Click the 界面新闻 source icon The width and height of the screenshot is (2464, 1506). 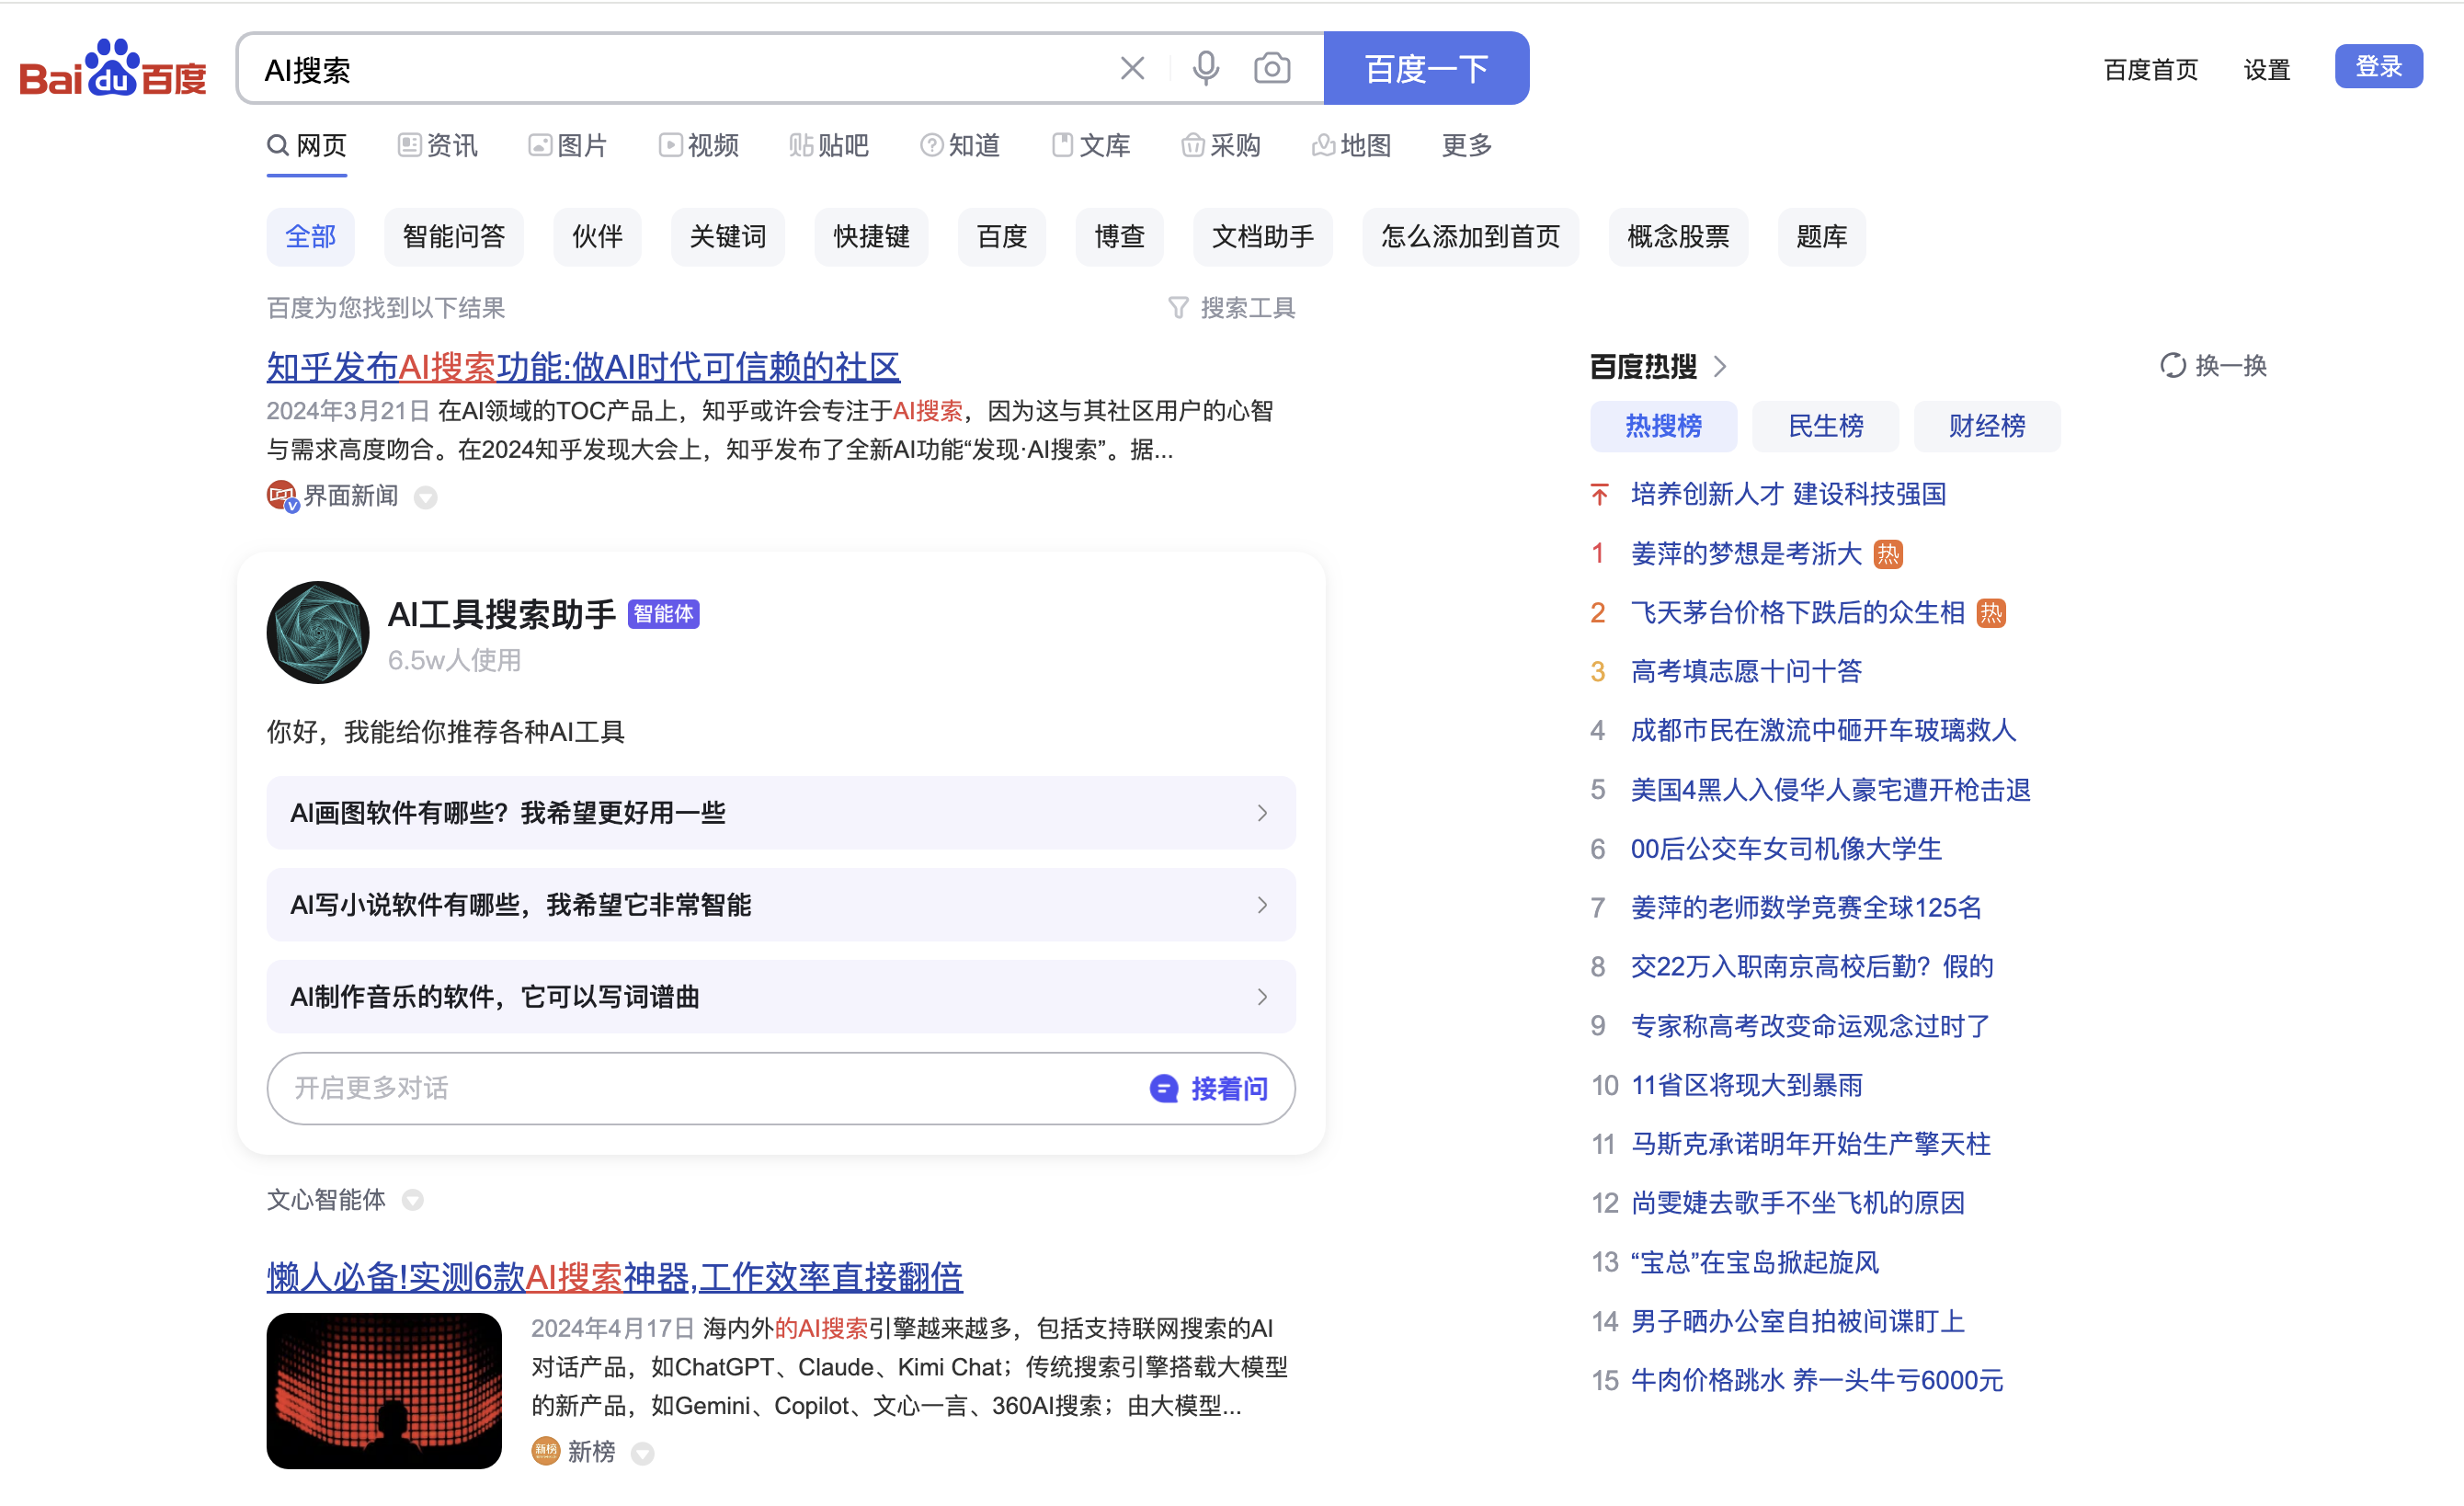point(281,496)
